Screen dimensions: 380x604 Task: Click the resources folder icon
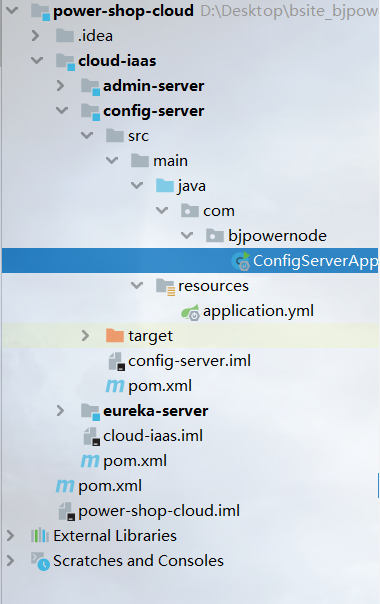point(166,287)
